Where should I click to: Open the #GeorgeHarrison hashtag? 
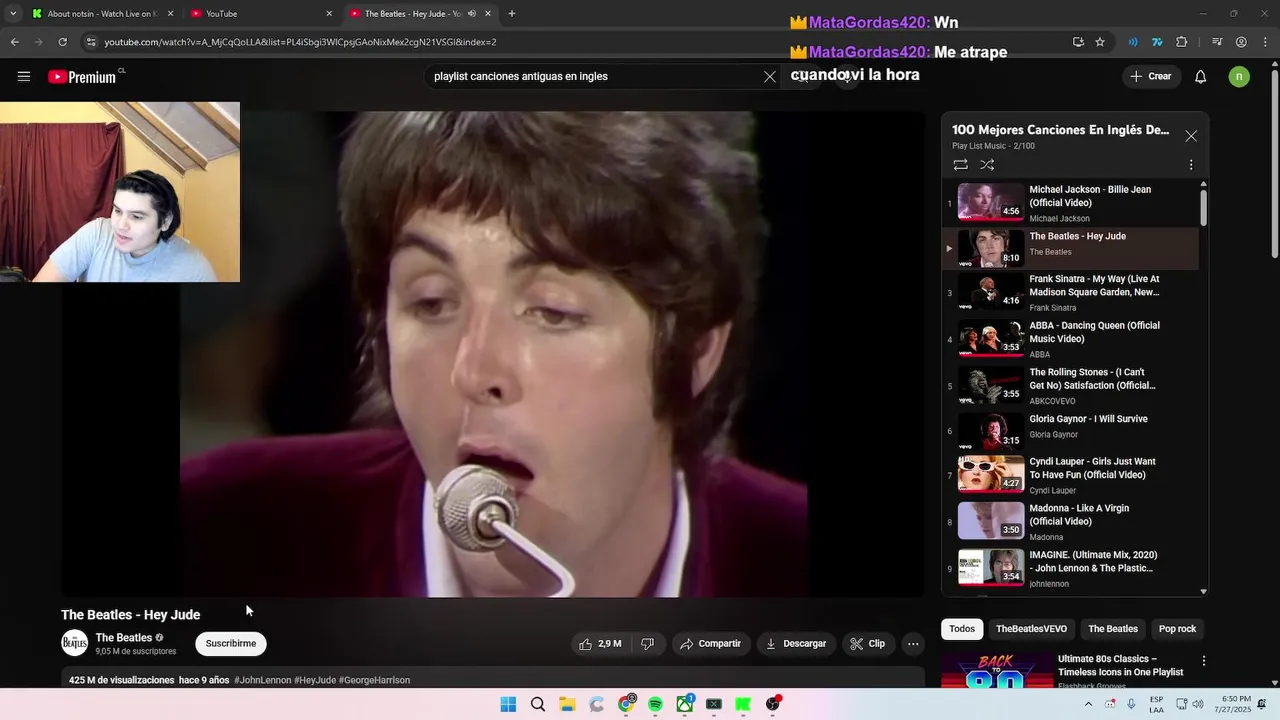[x=374, y=680]
